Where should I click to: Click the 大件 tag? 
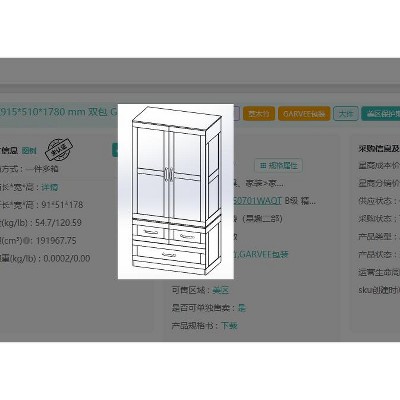(x=346, y=114)
